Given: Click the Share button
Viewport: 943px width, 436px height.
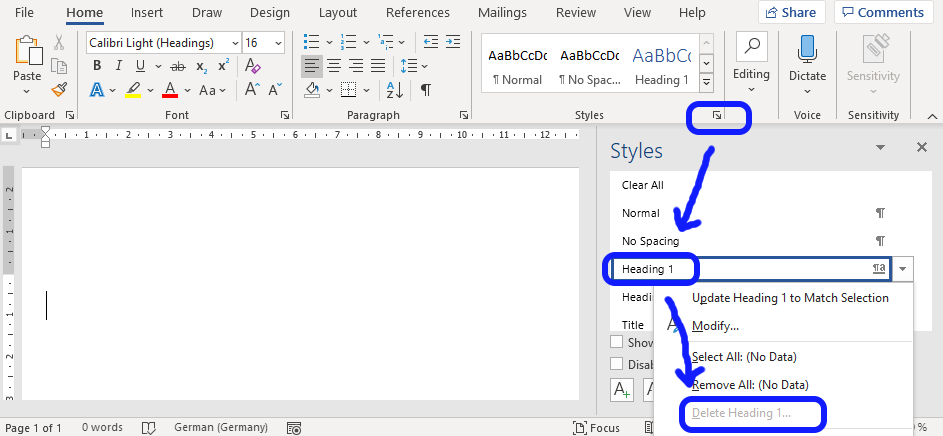Looking at the screenshot, I should coord(791,12).
